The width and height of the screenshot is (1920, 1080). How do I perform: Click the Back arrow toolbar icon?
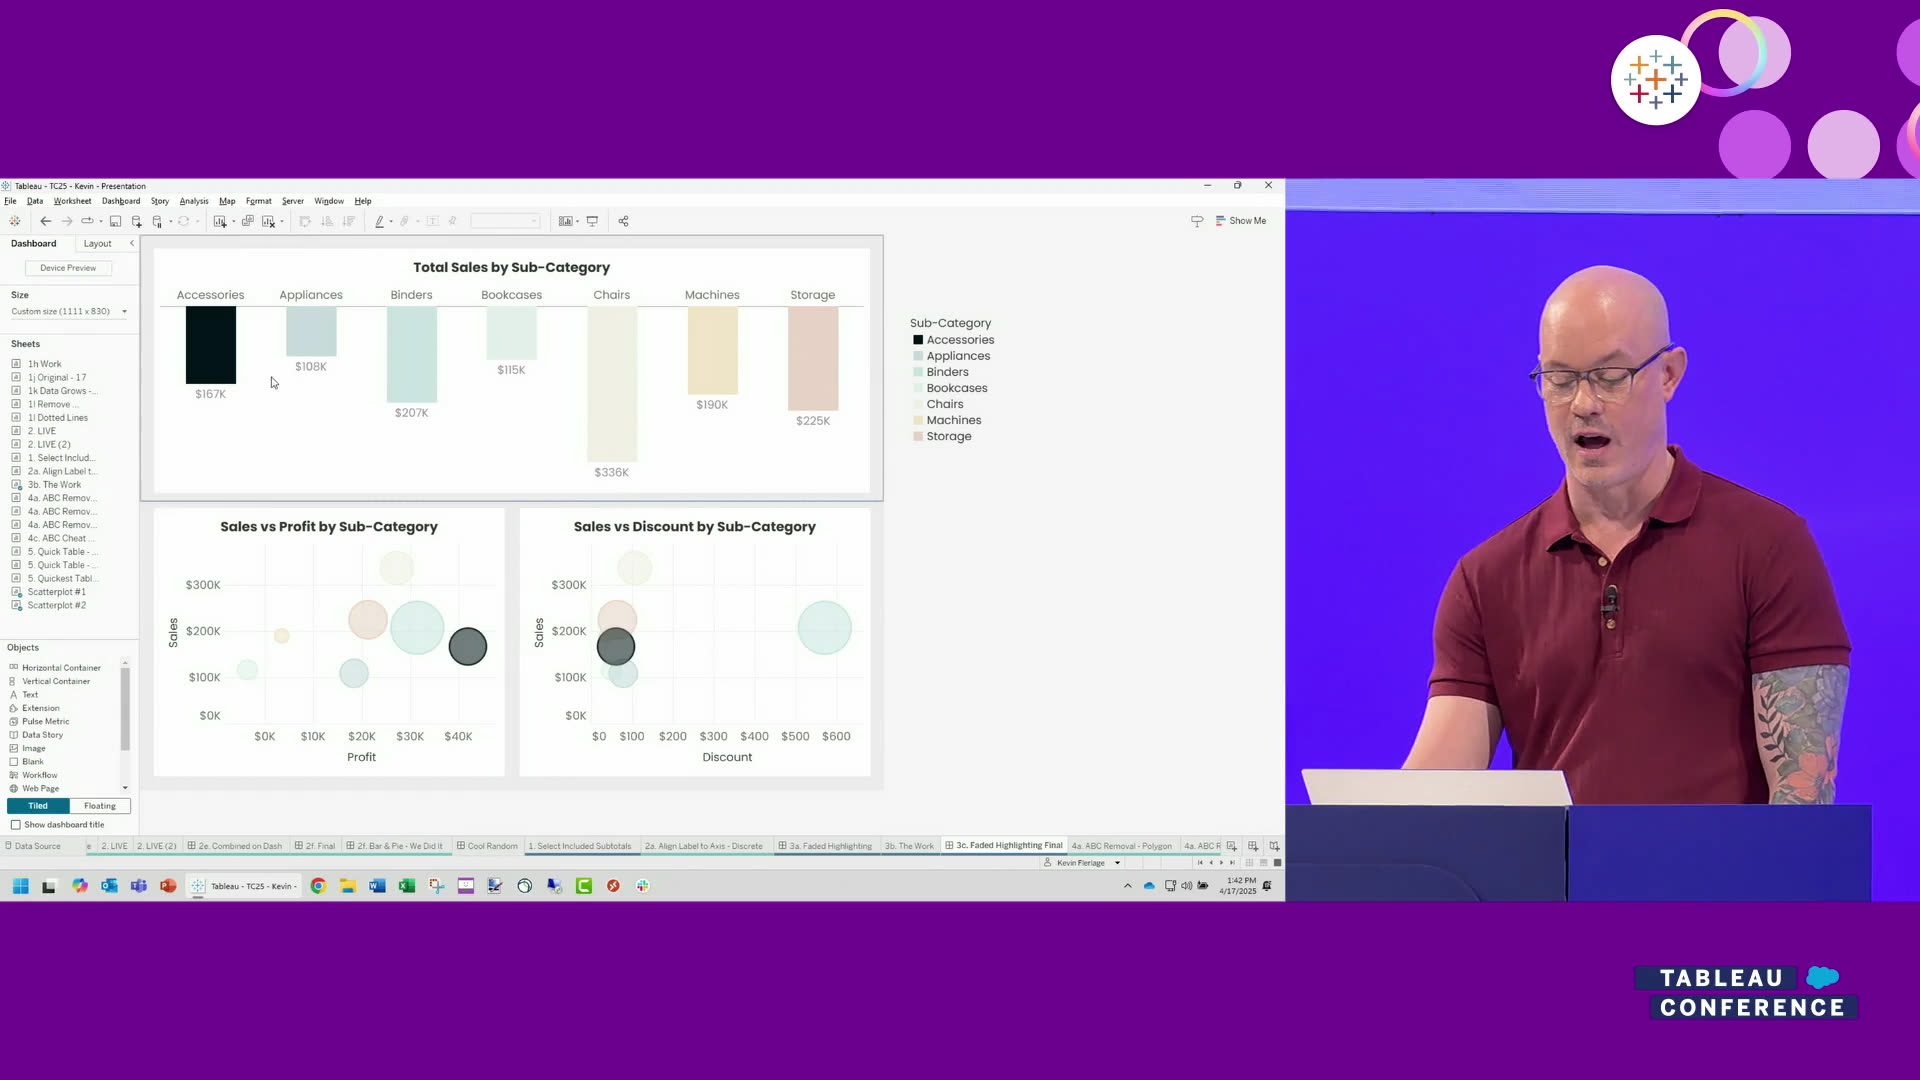point(46,221)
